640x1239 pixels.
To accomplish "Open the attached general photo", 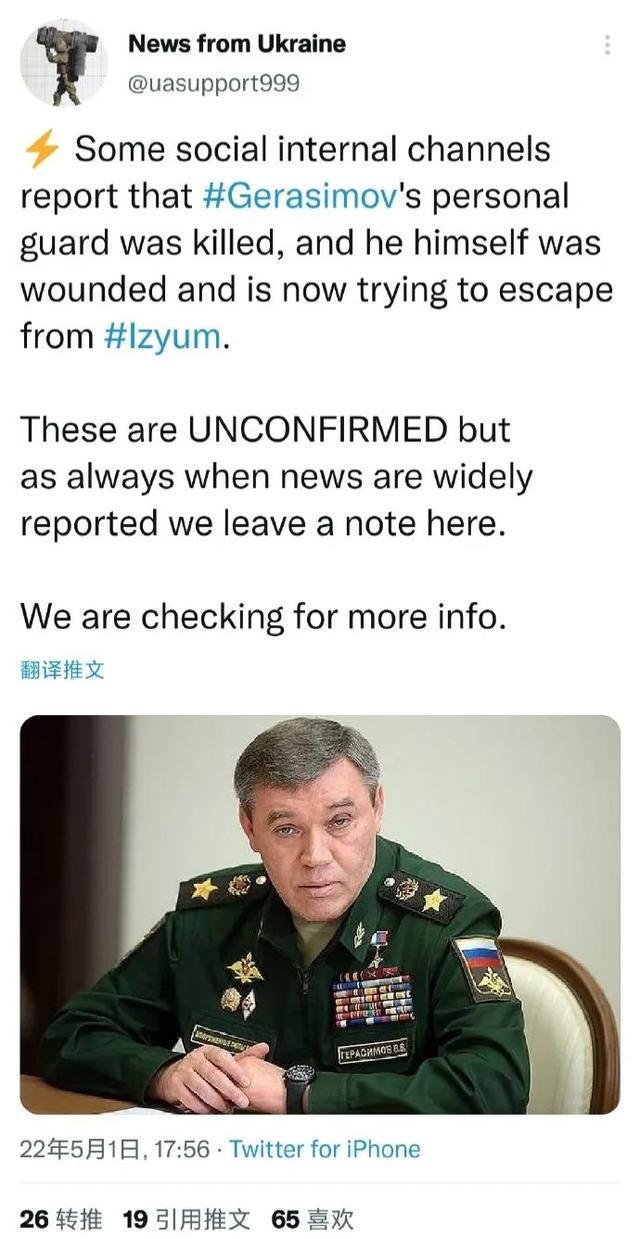I will click(320, 914).
